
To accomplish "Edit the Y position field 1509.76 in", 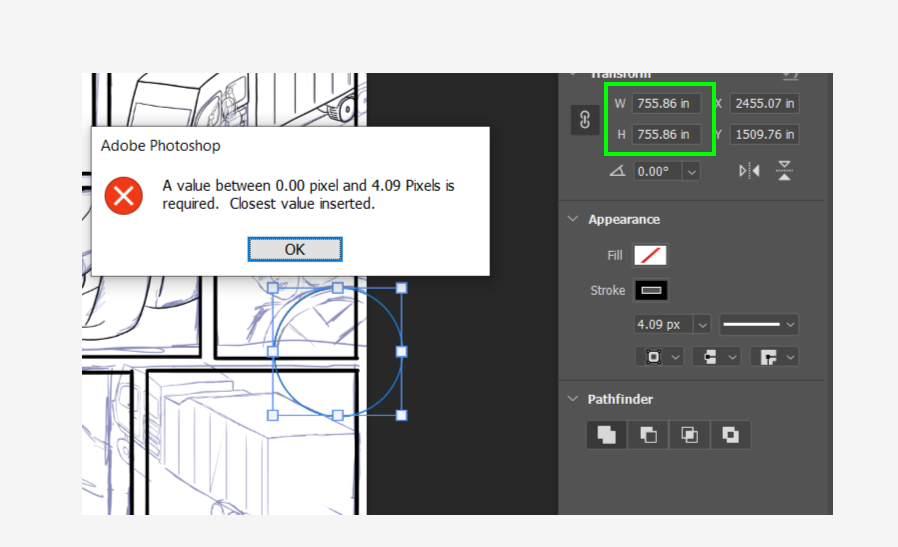I will click(x=764, y=135).
